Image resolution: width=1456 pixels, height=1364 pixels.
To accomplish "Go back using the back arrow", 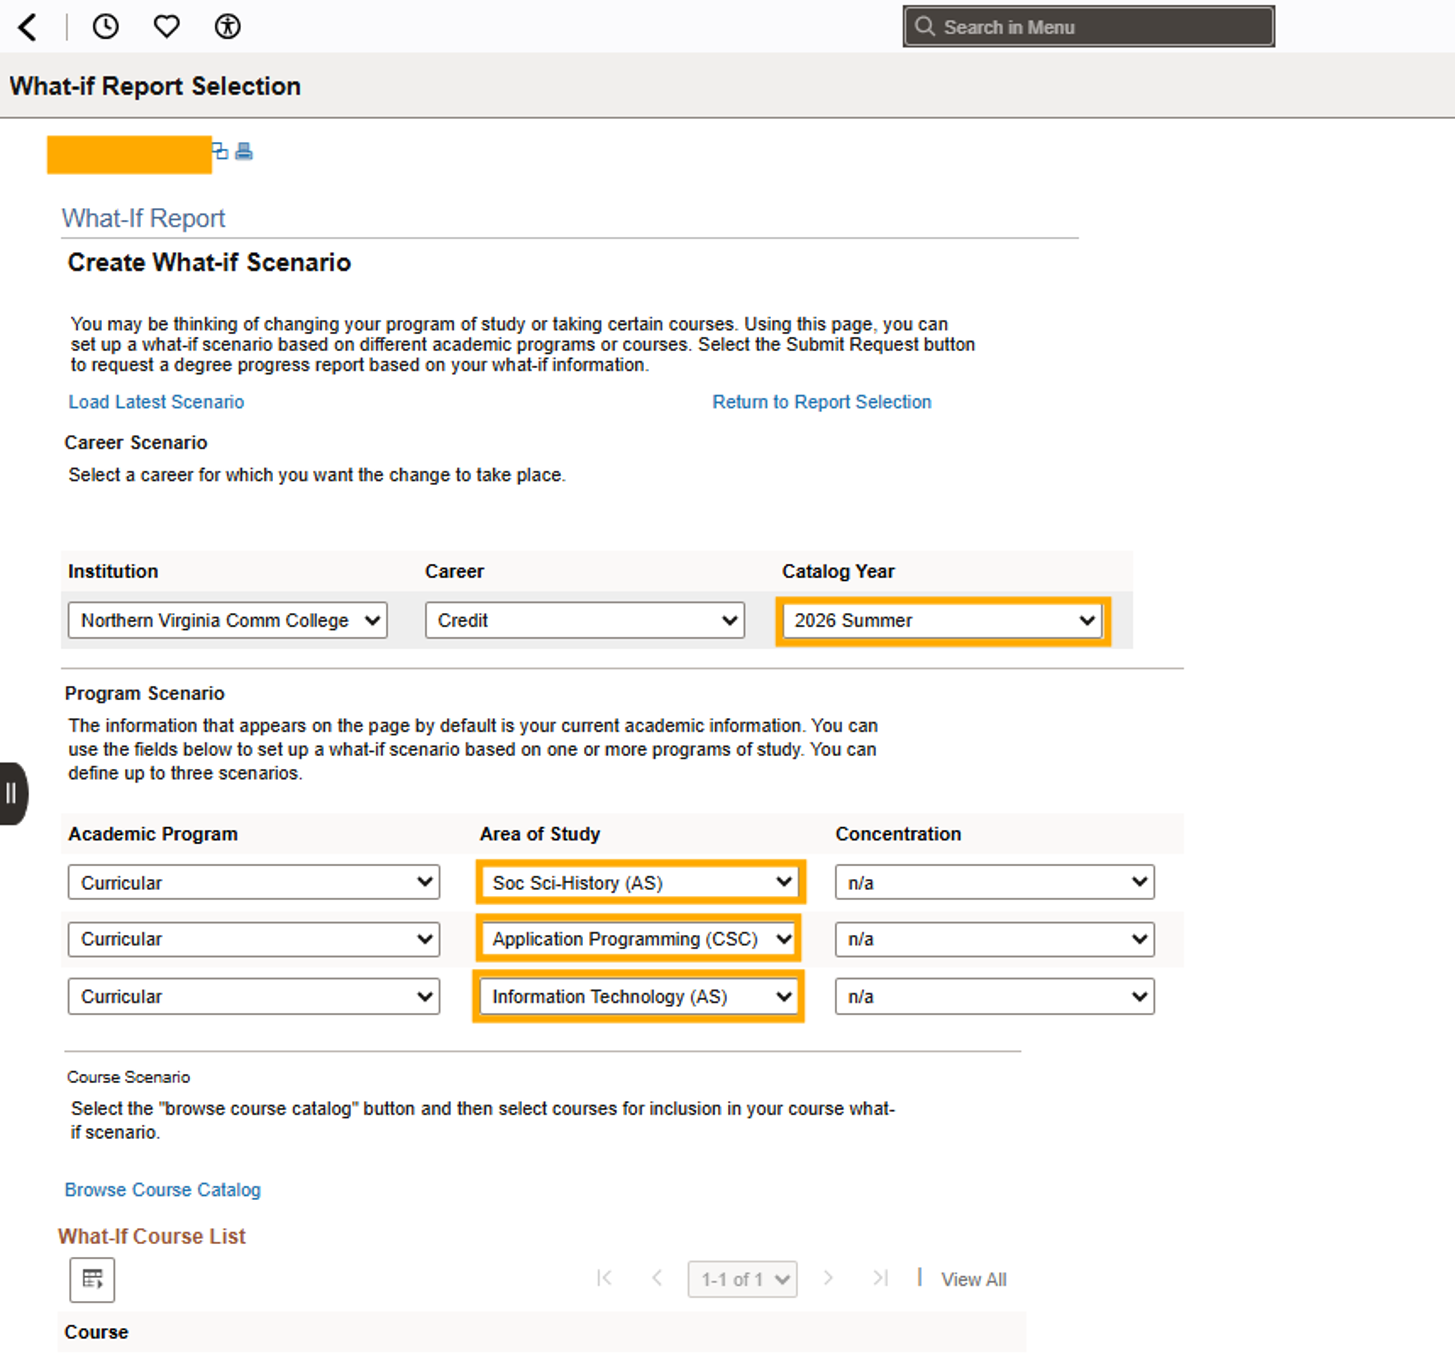I will click(28, 27).
